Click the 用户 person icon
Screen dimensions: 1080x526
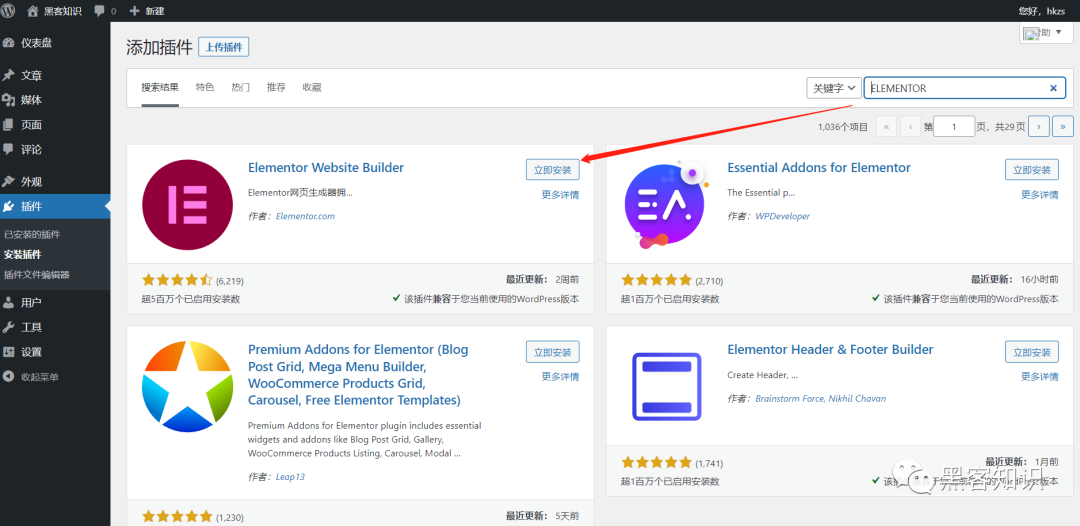click(x=9, y=302)
